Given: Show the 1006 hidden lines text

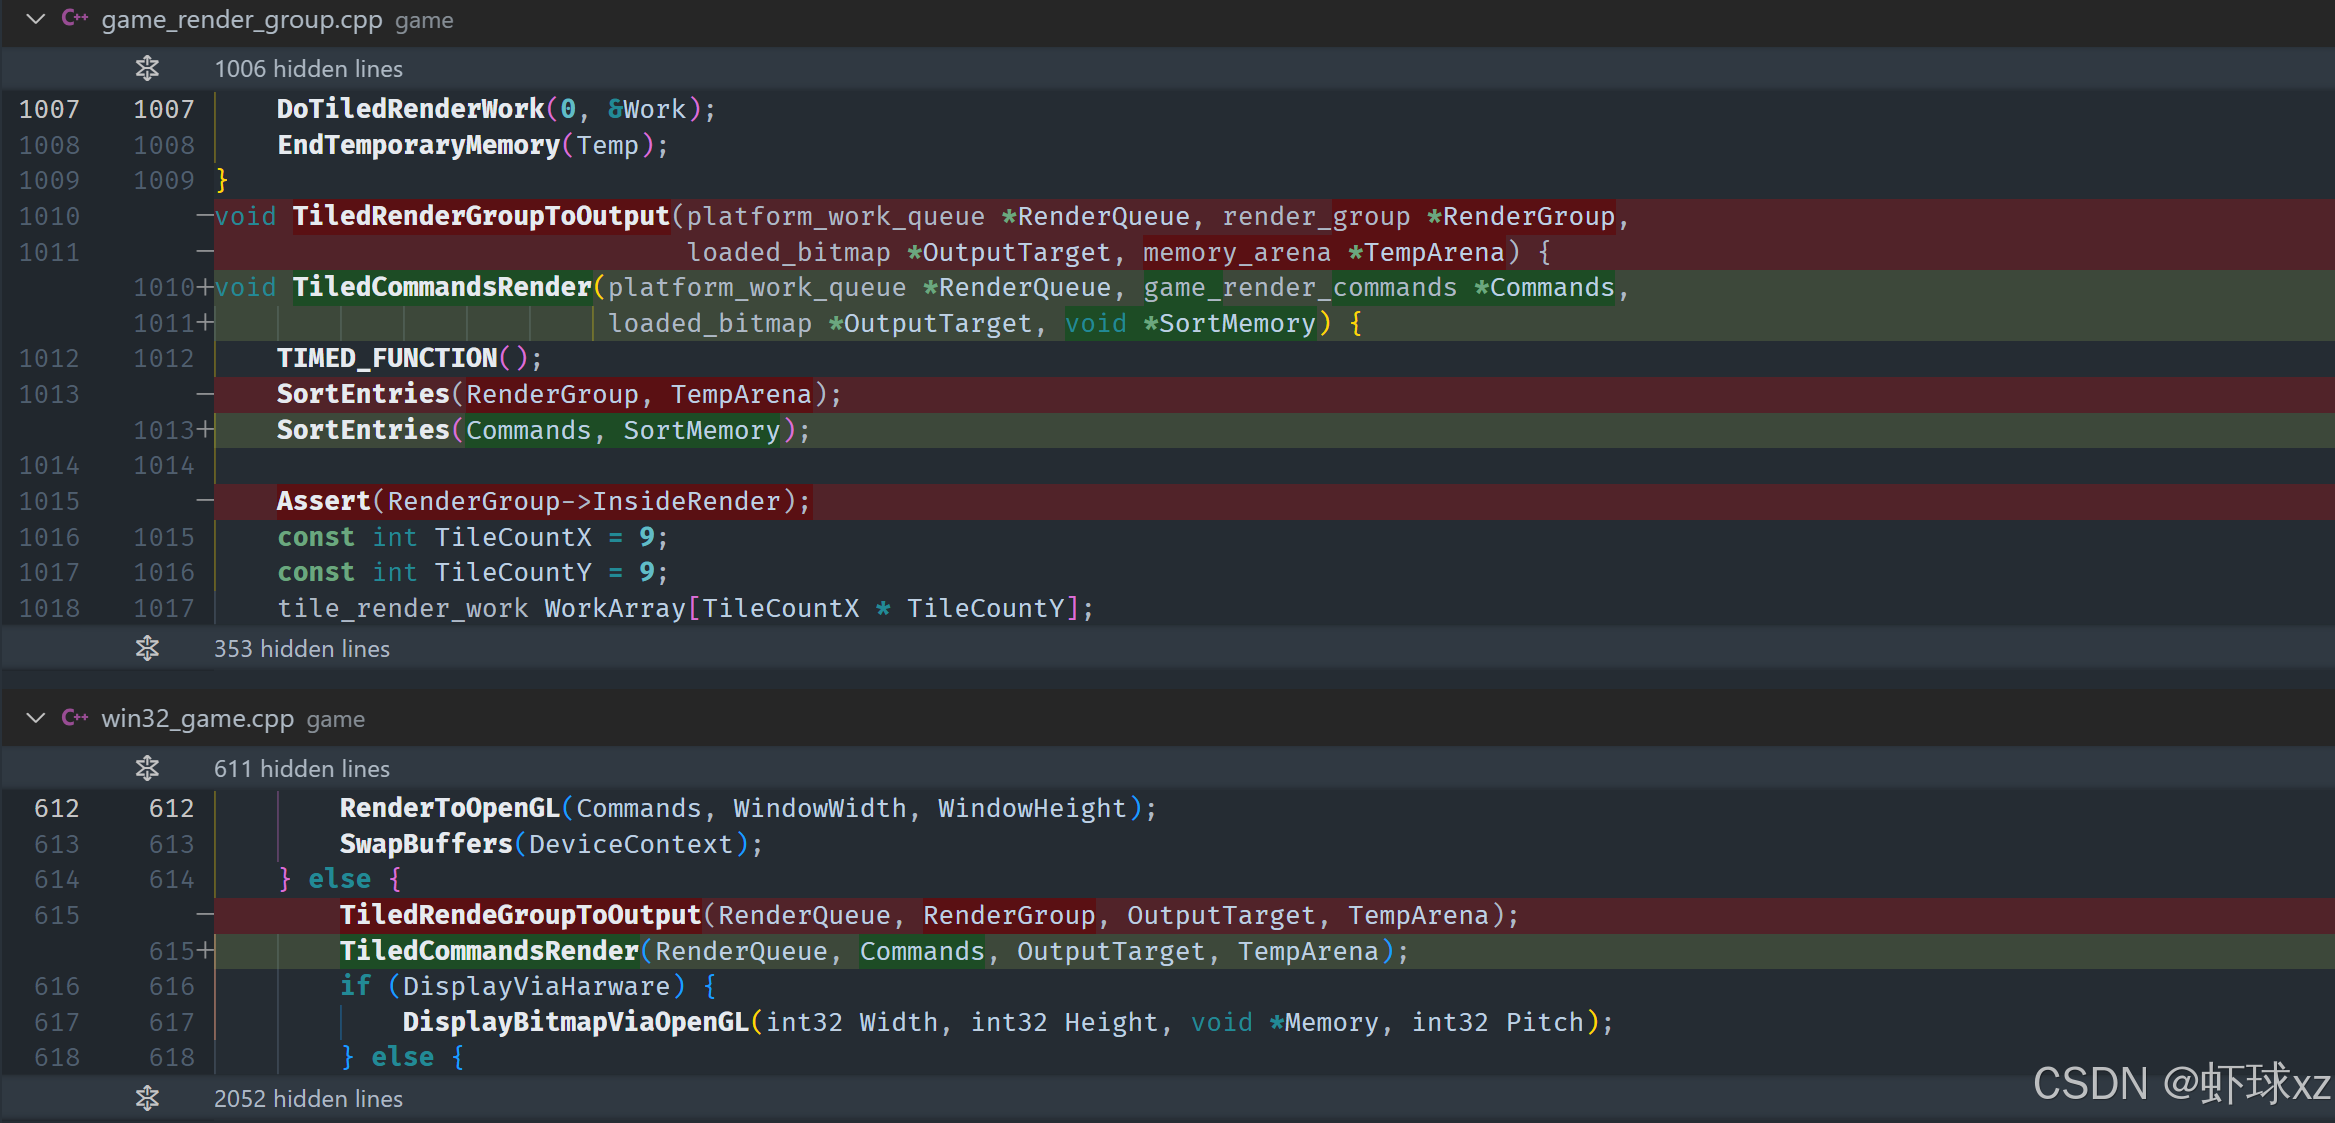Looking at the screenshot, I should 308,69.
